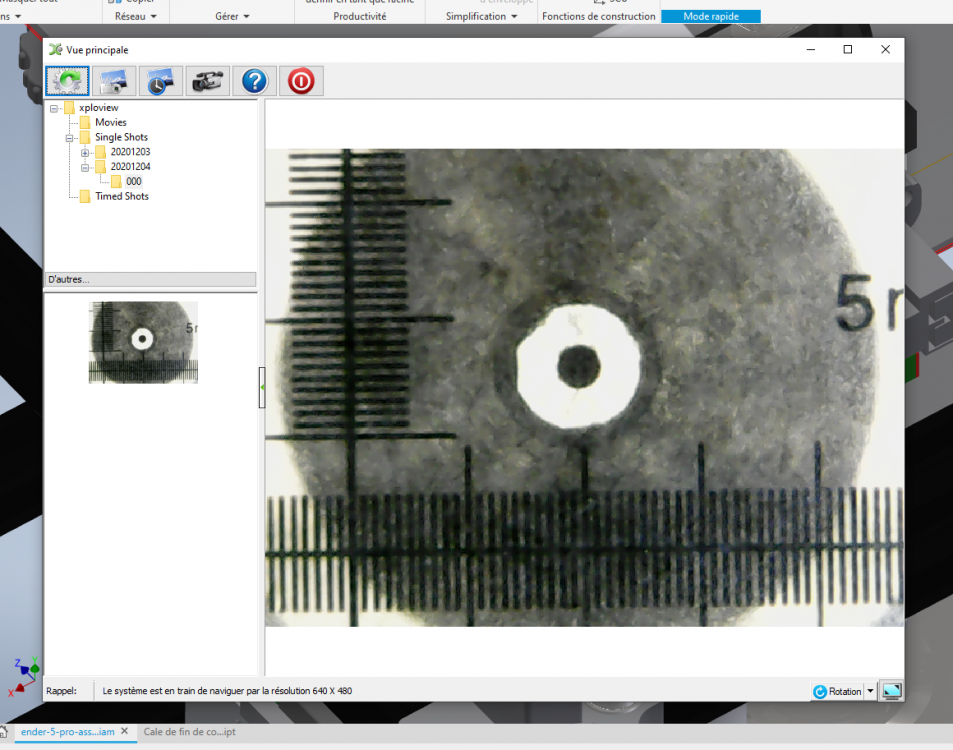
Task: Click the Rotation button
Action: (838, 691)
